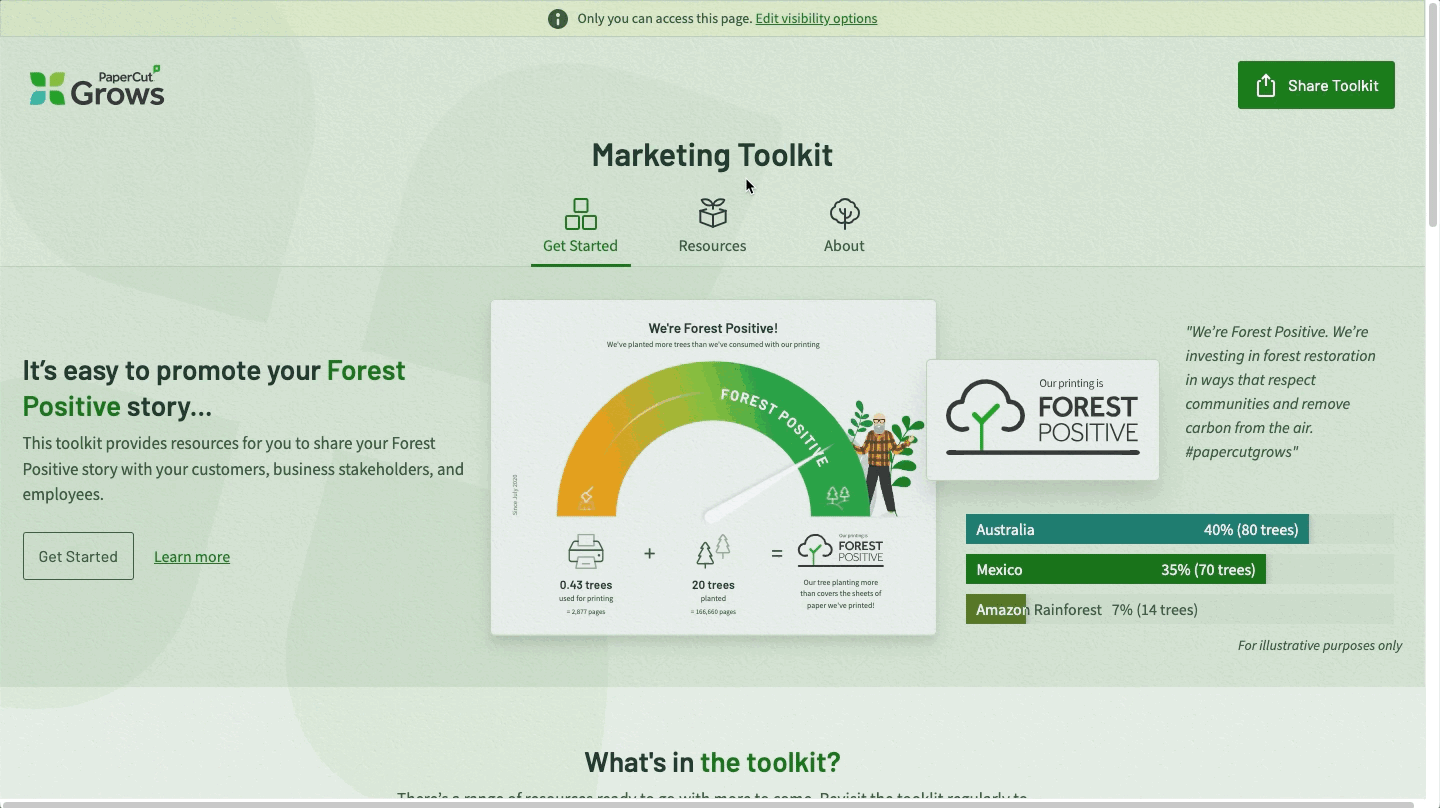Click the Forest Positive cloud badge

[1042, 420]
